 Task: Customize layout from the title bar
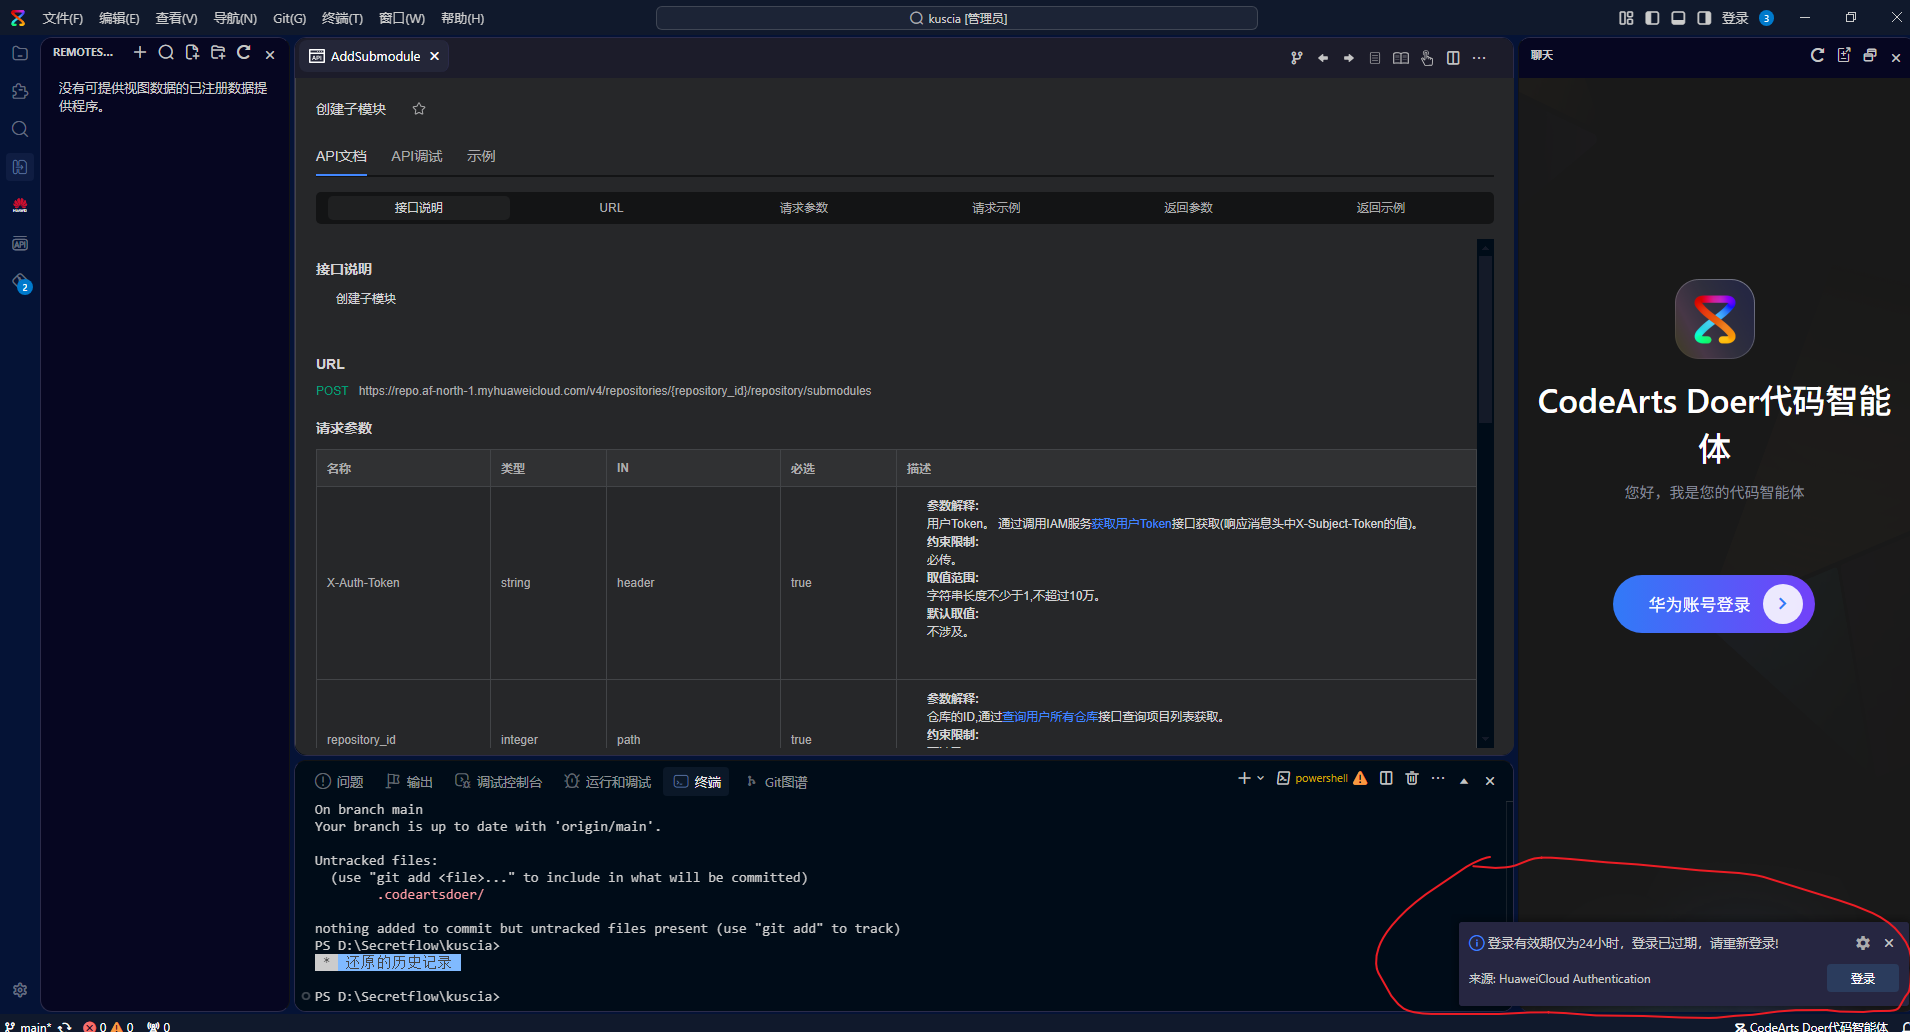[x=1626, y=18]
